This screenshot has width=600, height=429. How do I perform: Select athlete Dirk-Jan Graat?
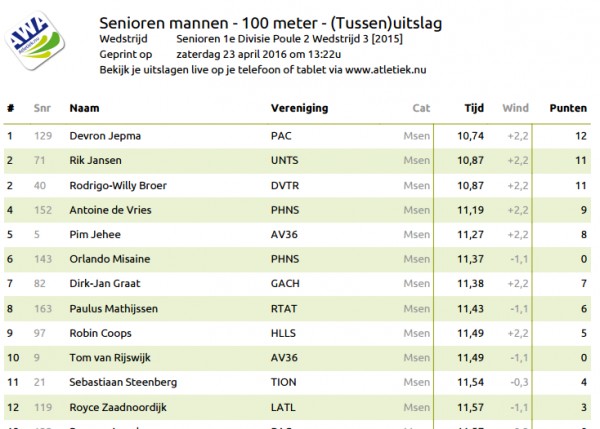point(105,284)
